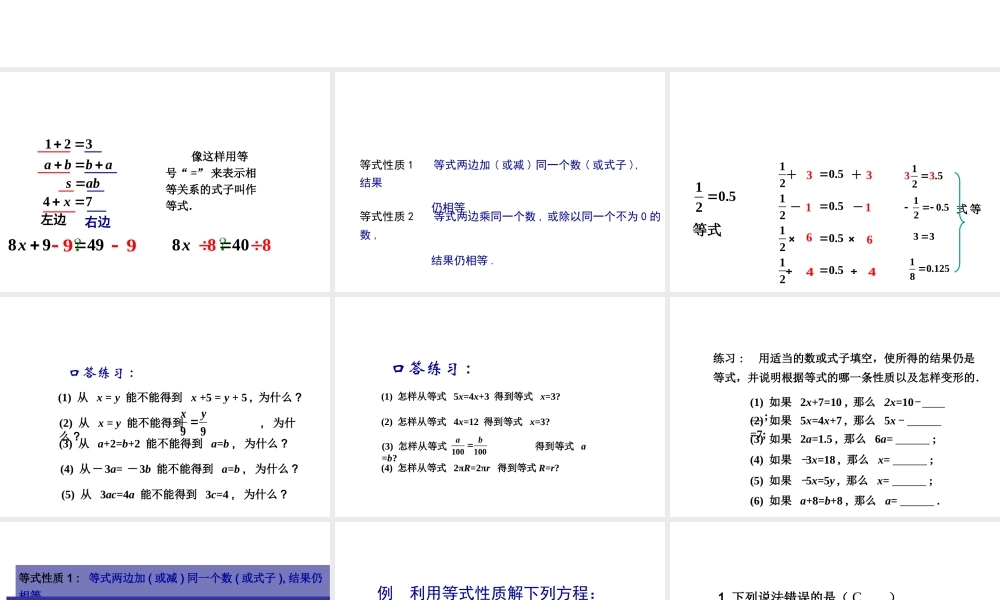Select the slide beginning 1 下列说法错误的是
Image resolution: width=1000 pixels, height=600 pixels.
(835, 561)
